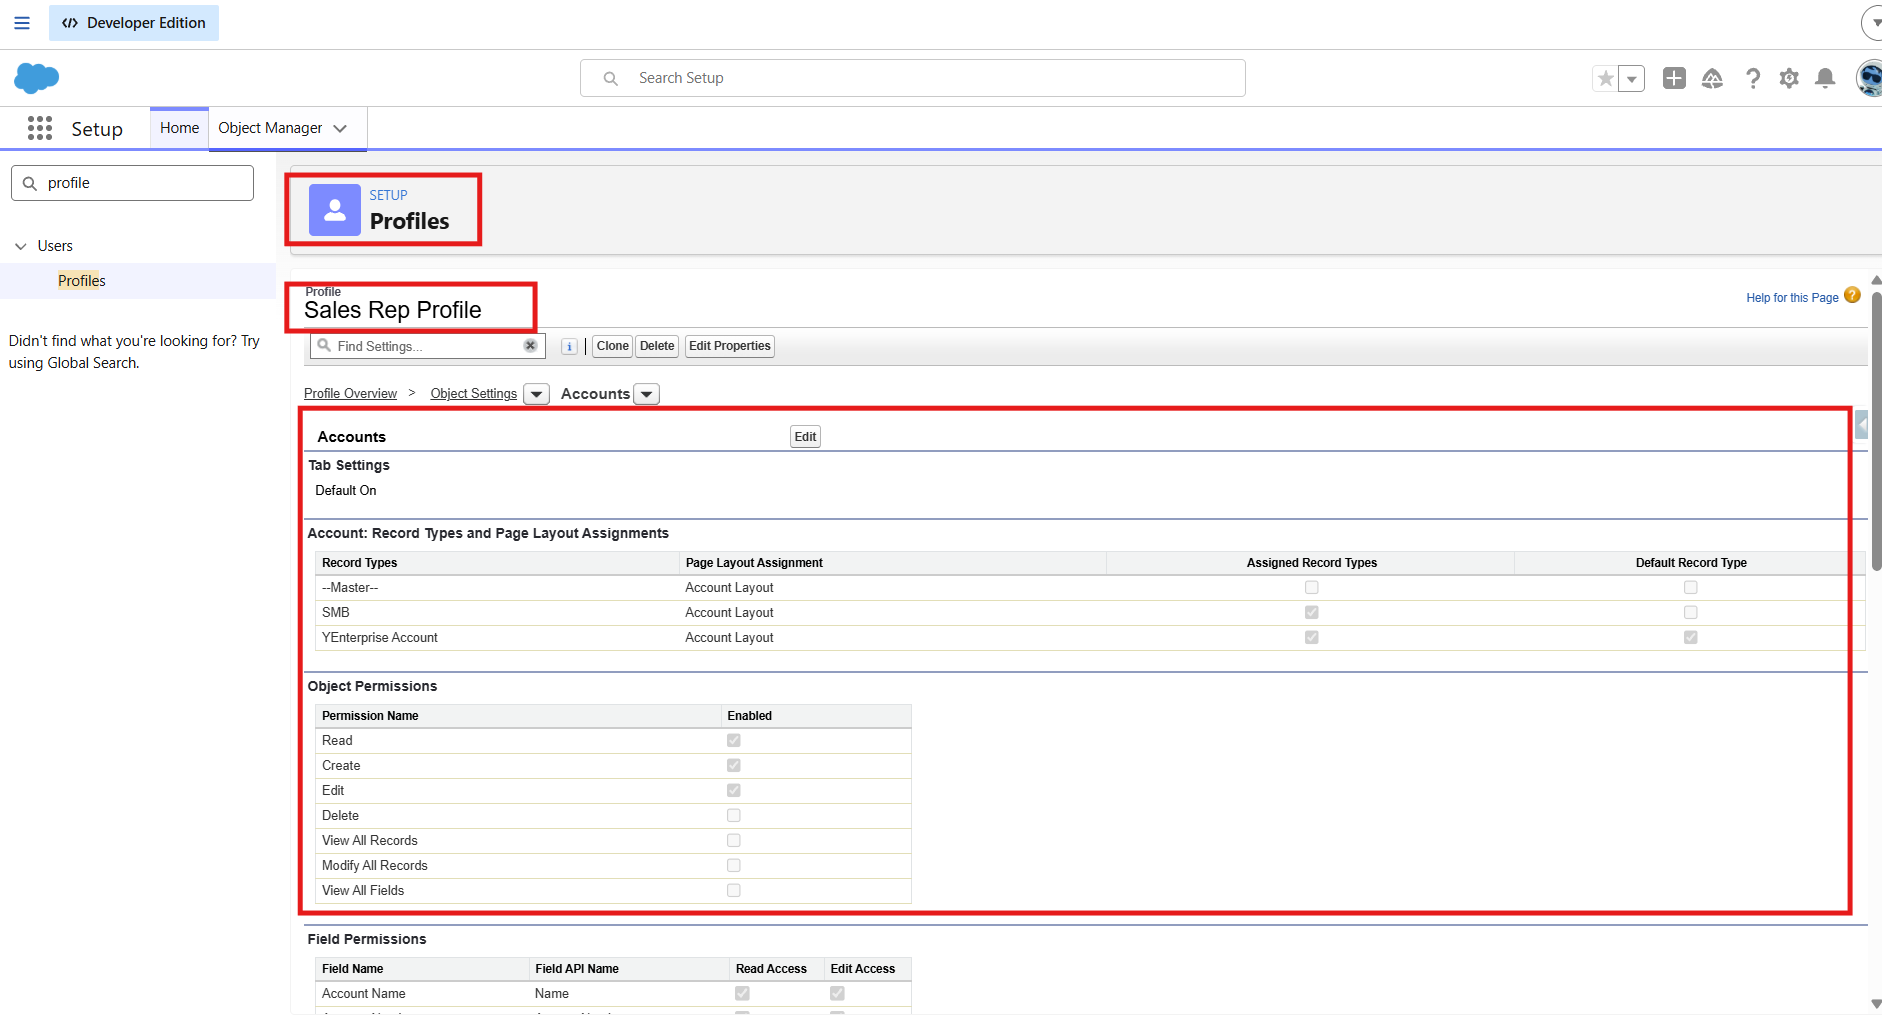Toggle Master assigned record type checkbox
The height and width of the screenshot is (1021, 1882).
click(x=1312, y=588)
